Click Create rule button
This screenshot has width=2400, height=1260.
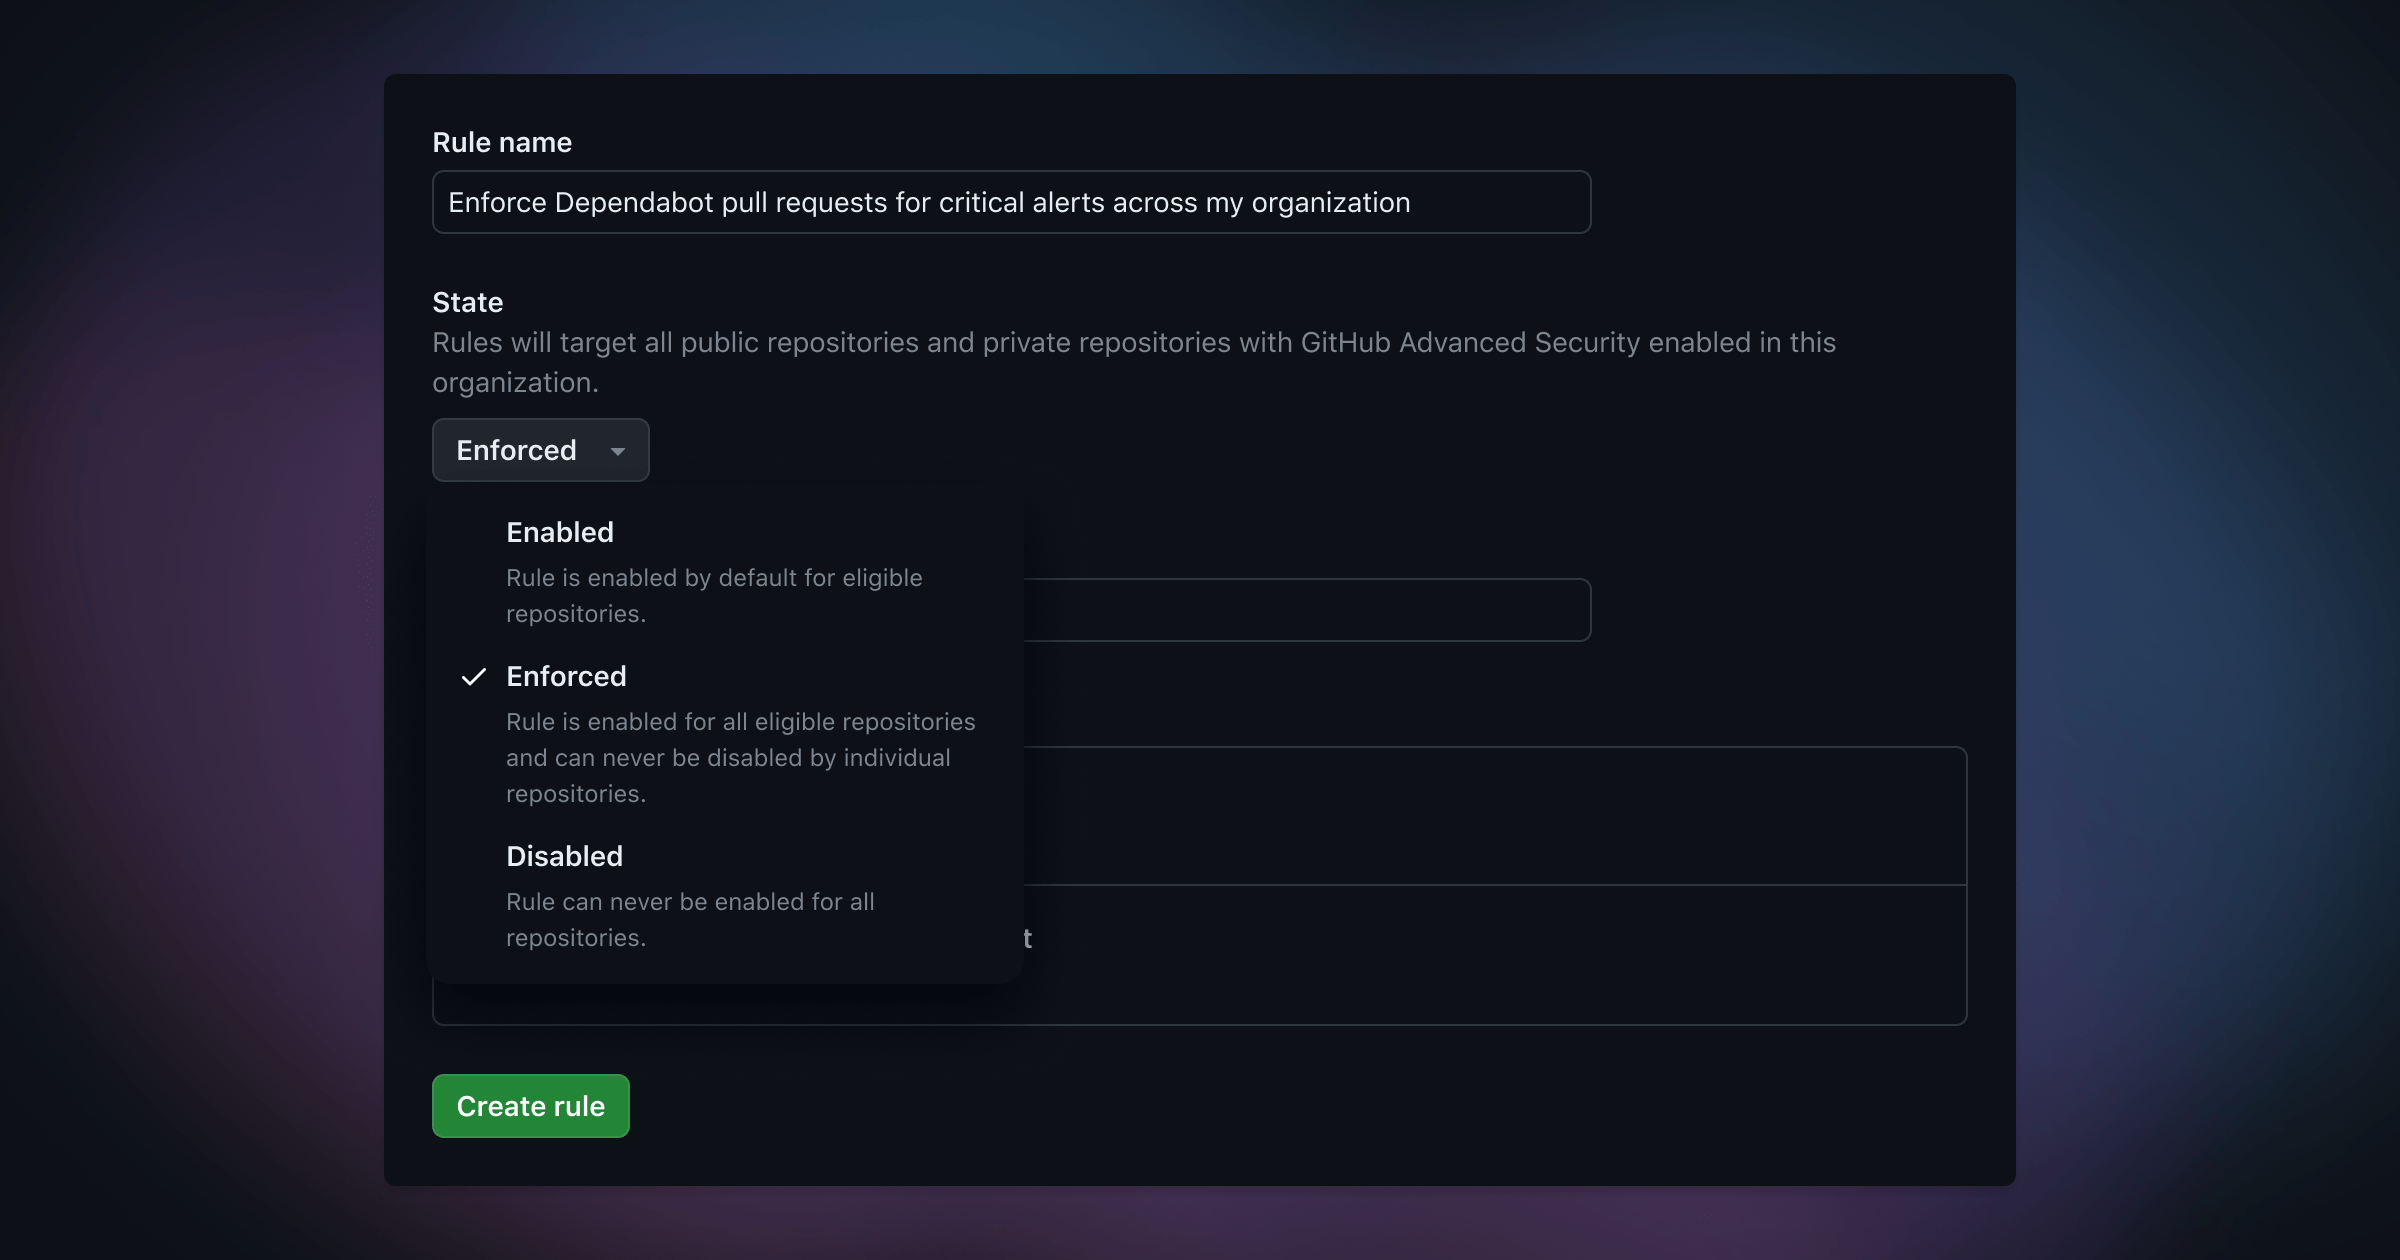[530, 1104]
